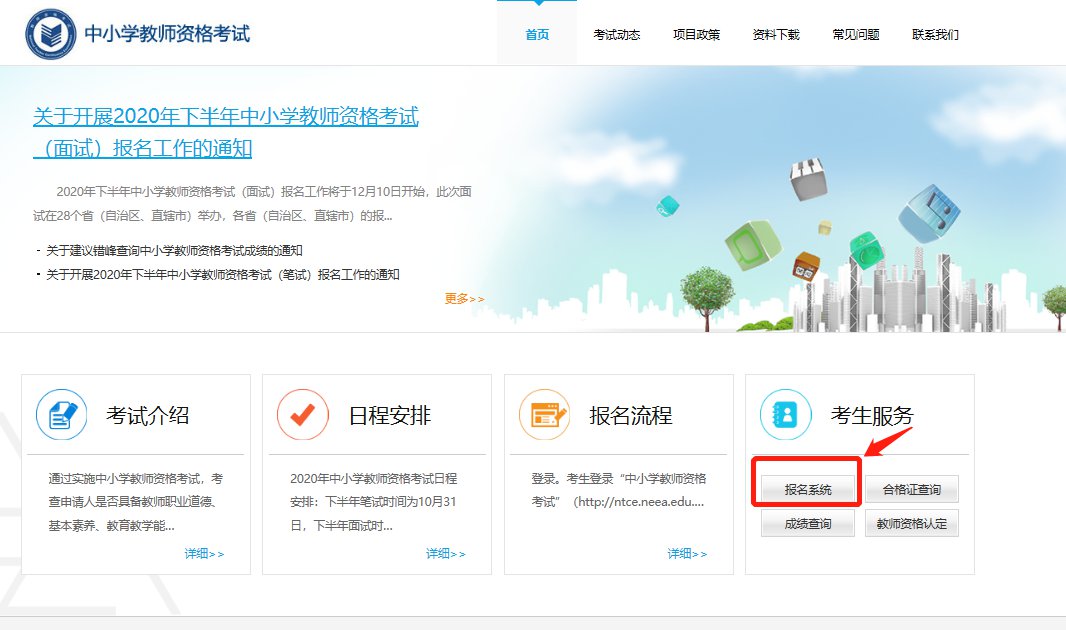
Task: Select 资料下载 in the navigation bar
Action: (x=776, y=35)
